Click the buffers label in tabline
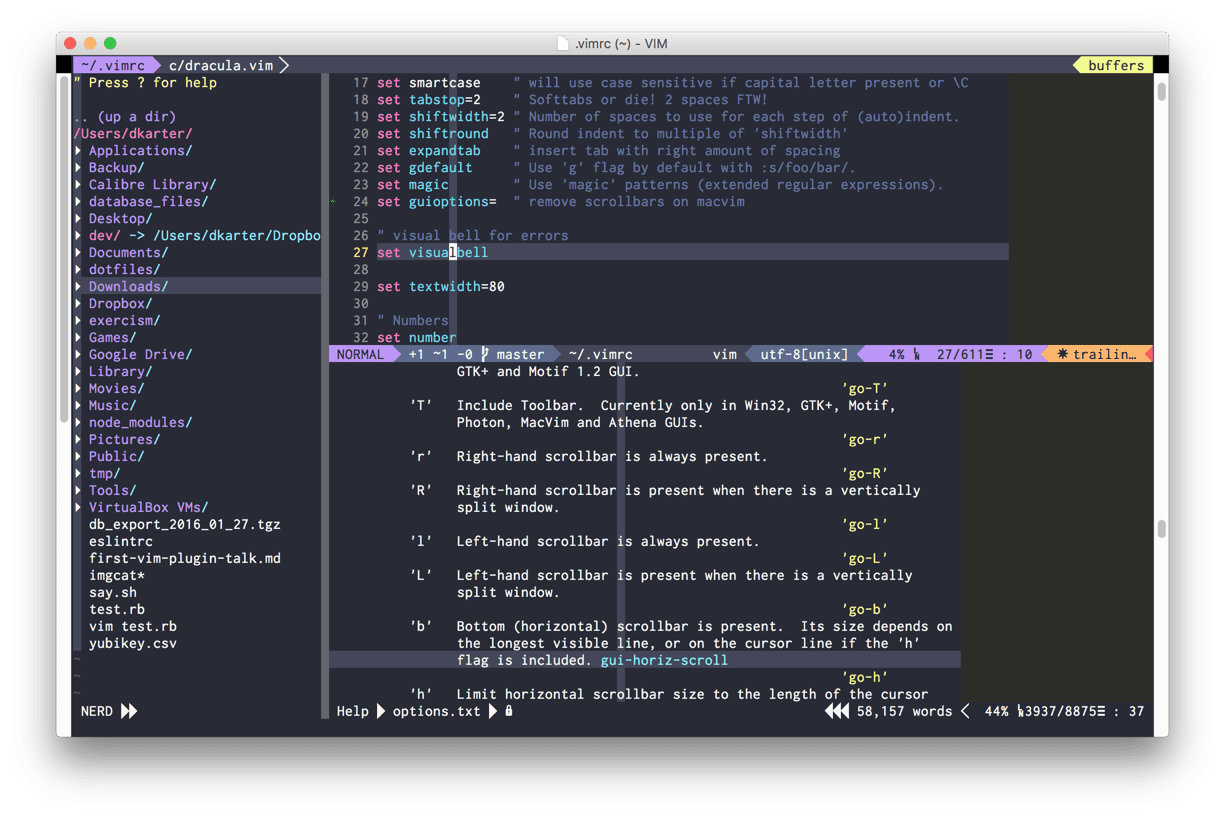The image size is (1225, 817). point(1115,65)
